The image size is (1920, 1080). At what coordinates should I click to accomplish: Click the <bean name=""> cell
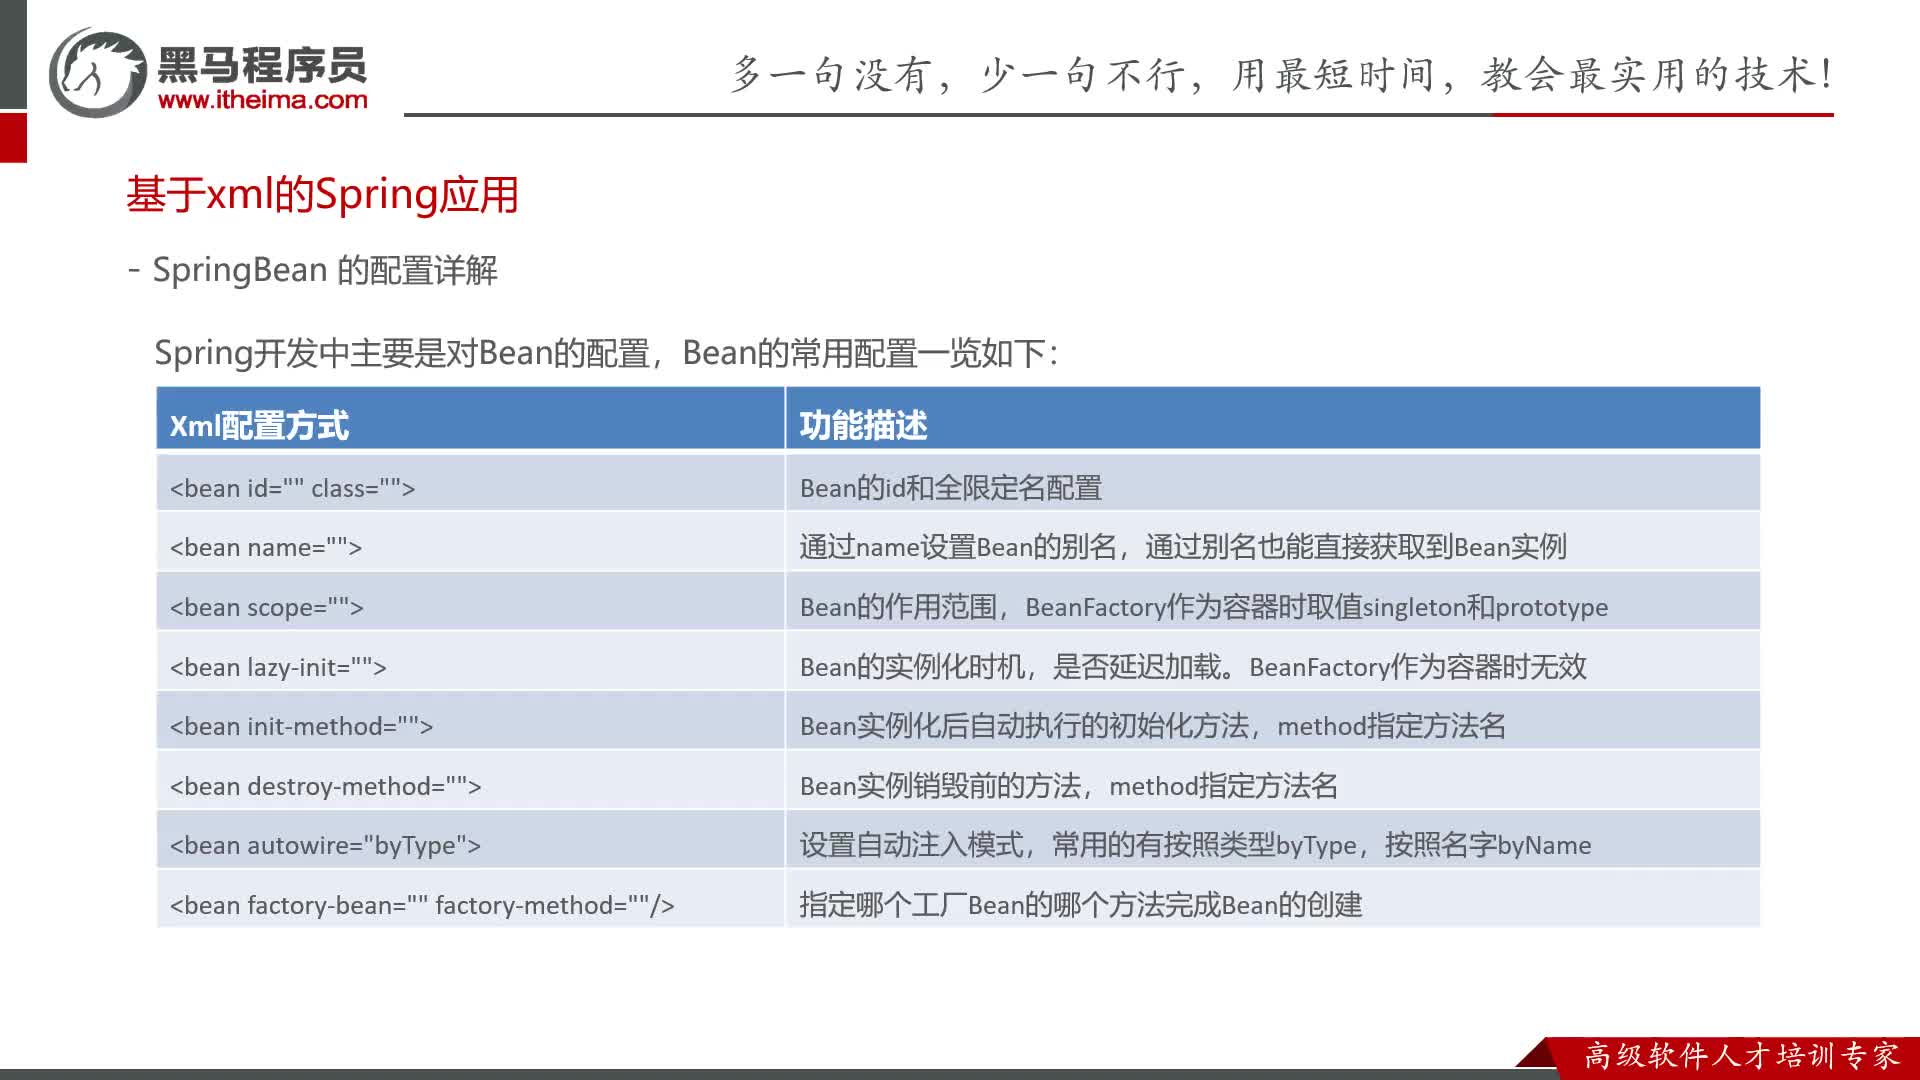(x=470, y=542)
